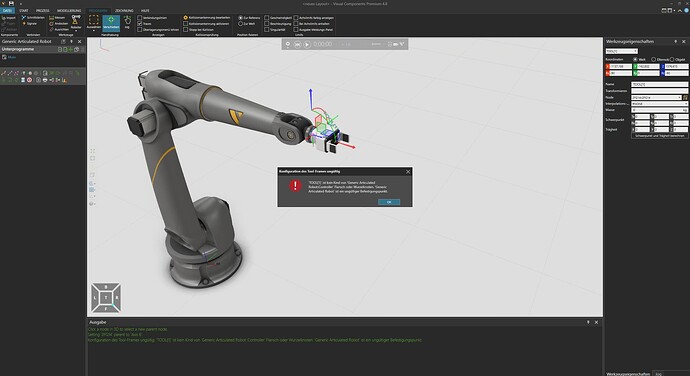Activate the Jog tool in ribbon
The height and width of the screenshot is (376, 690).
127,22
